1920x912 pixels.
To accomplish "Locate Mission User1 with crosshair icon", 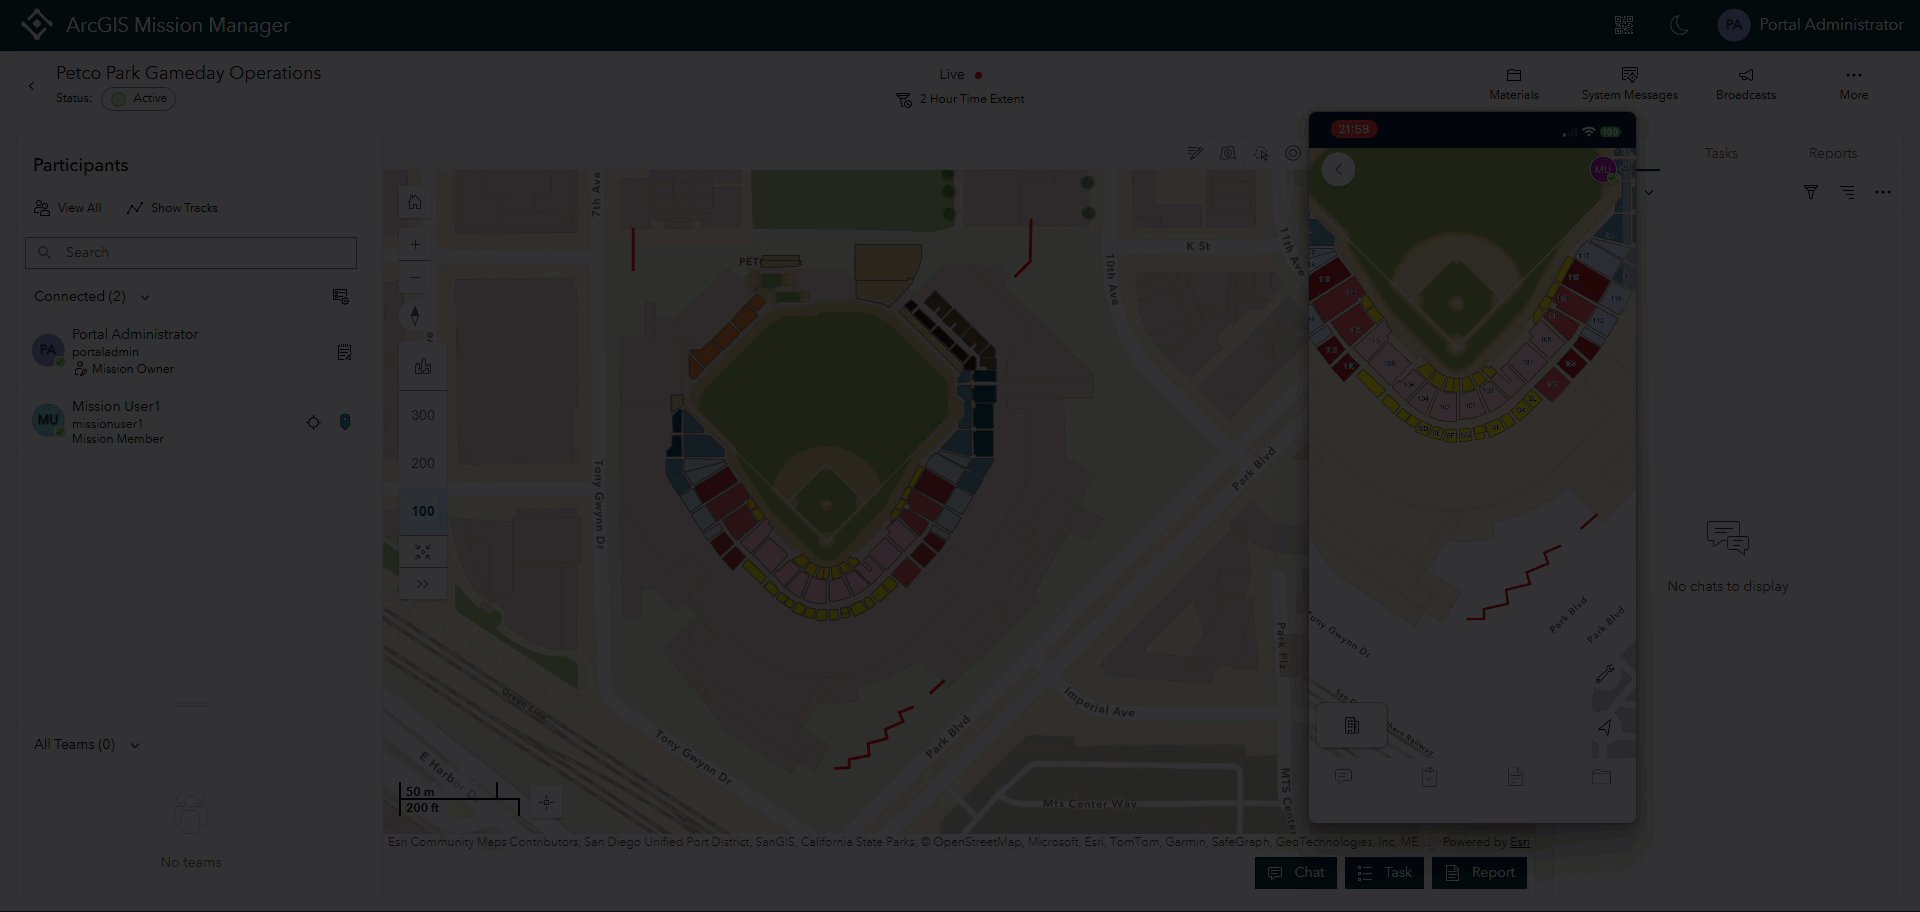I will pos(313,422).
